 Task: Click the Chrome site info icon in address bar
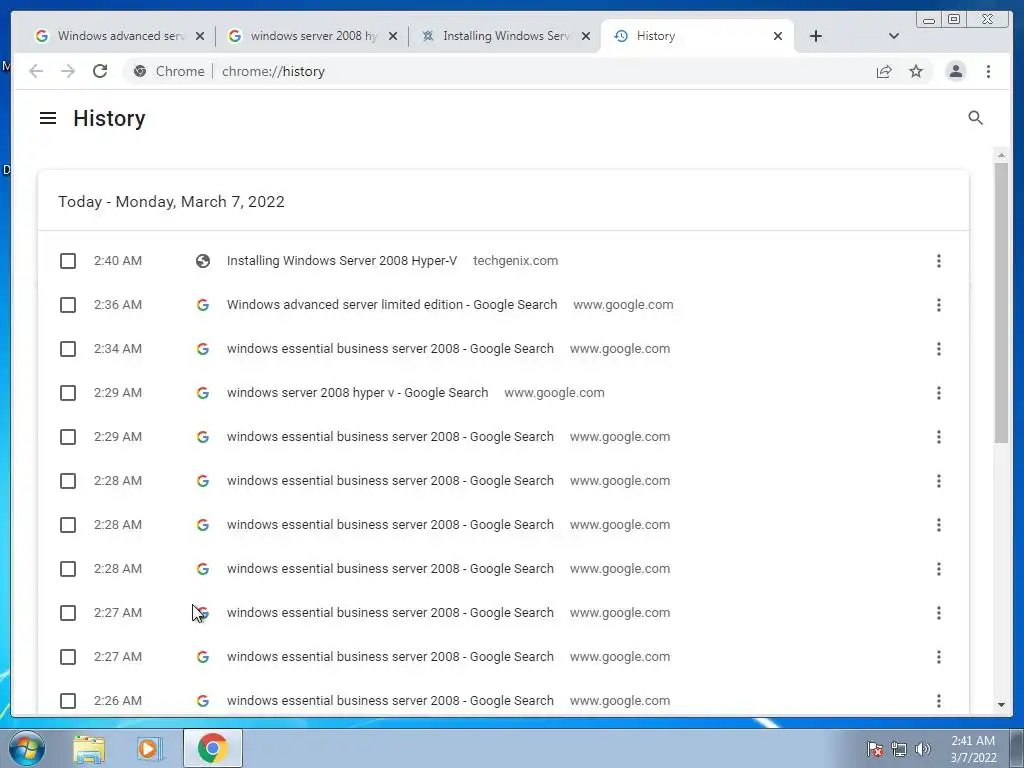tap(140, 71)
